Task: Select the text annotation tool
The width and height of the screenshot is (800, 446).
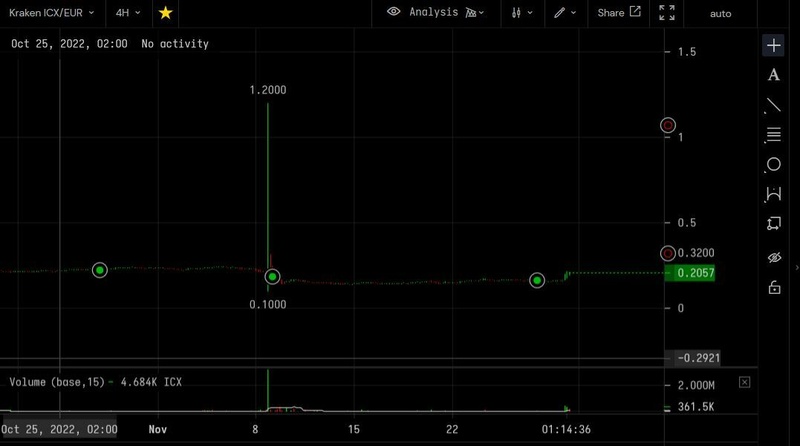Action: [x=773, y=75]
